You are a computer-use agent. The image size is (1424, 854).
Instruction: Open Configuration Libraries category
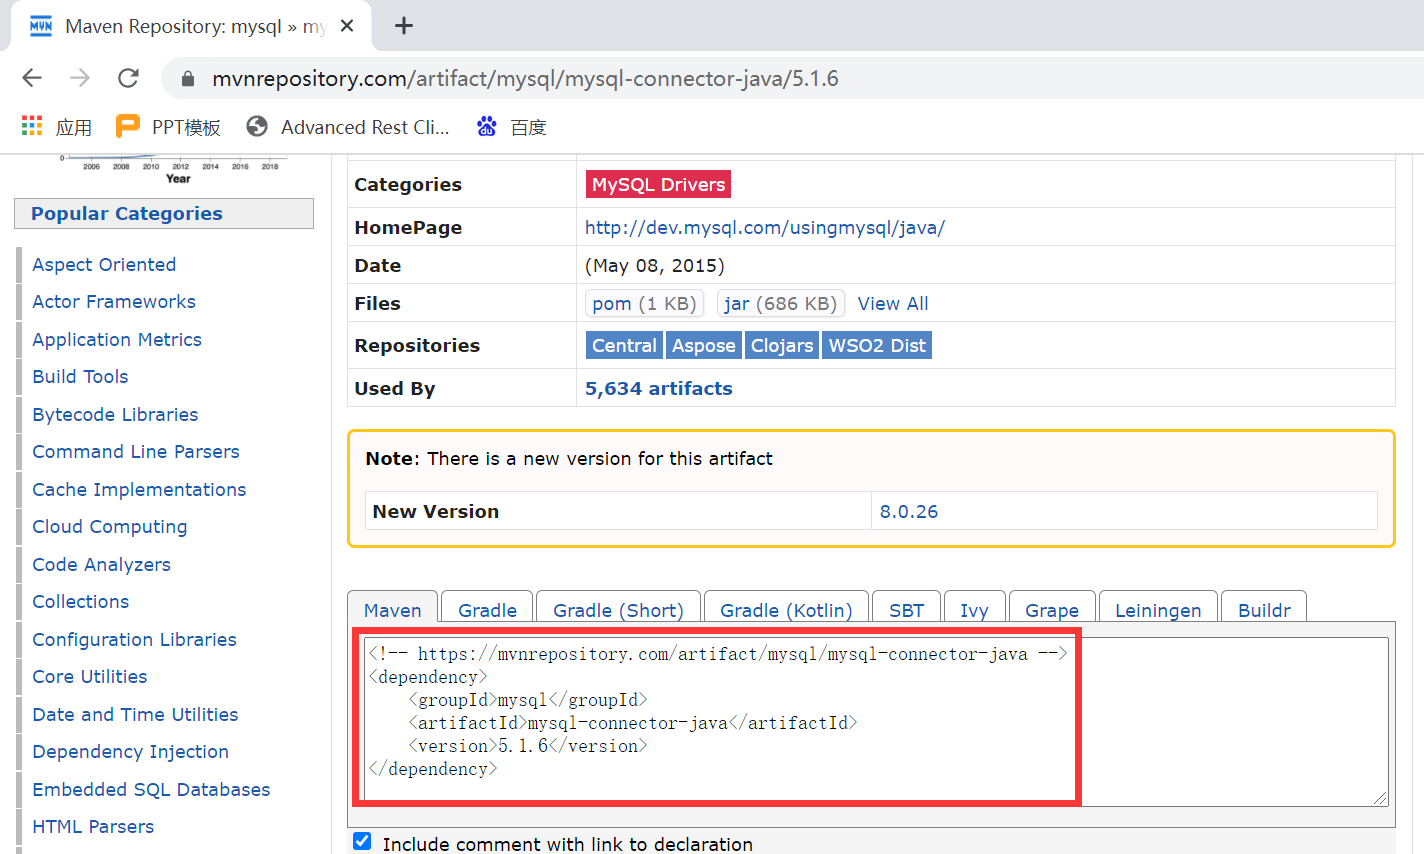(x=134, y=639)
